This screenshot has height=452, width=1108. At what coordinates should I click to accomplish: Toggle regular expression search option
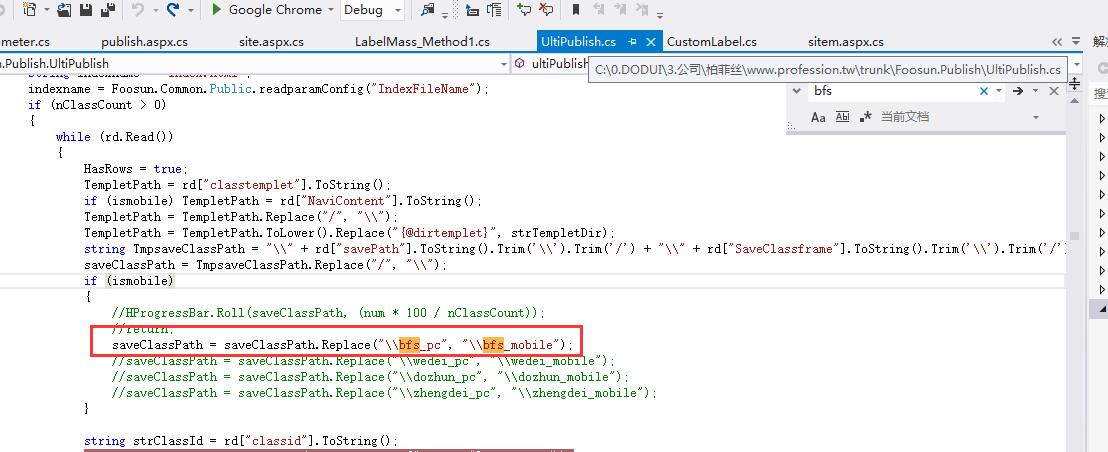[866, 117]
